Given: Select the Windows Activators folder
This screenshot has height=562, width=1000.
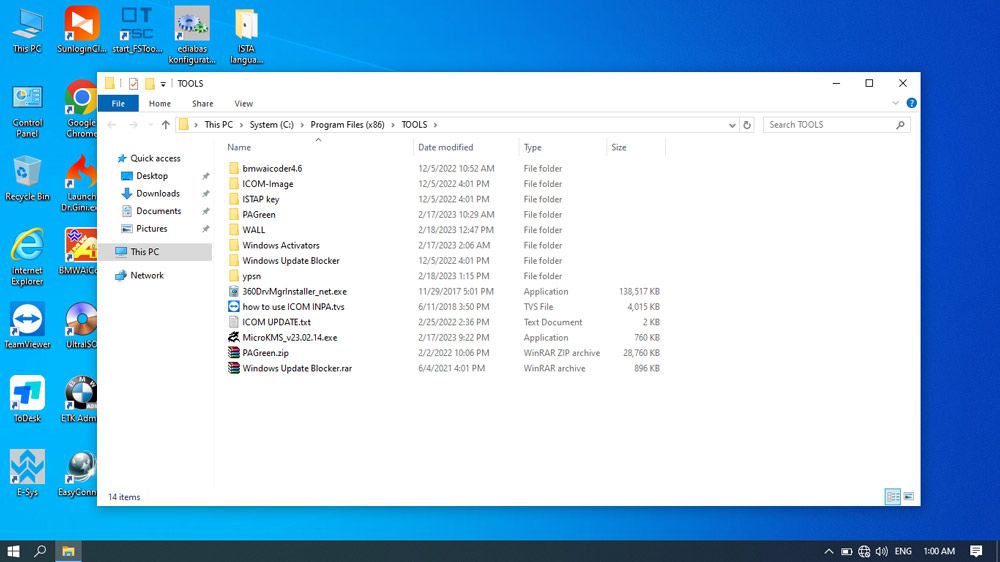Looking at the screenshot, I should (x=281, y=246).
